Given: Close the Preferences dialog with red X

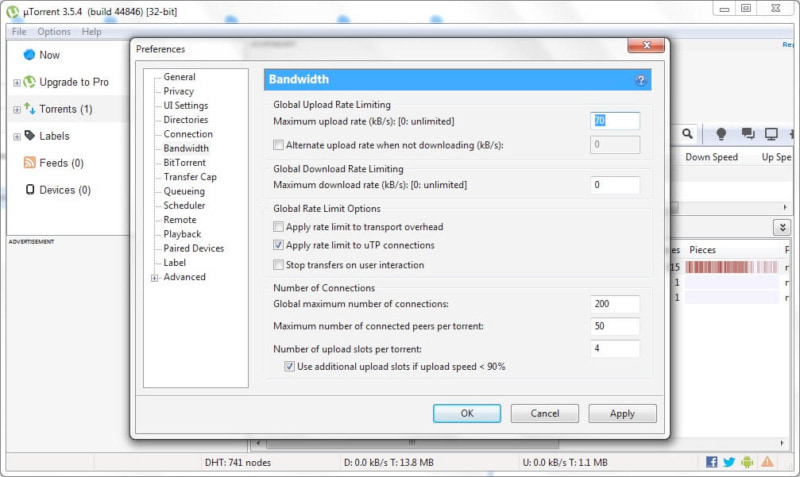Looking at the screenshot, I should pyautogui.click(x=646, y=45).
